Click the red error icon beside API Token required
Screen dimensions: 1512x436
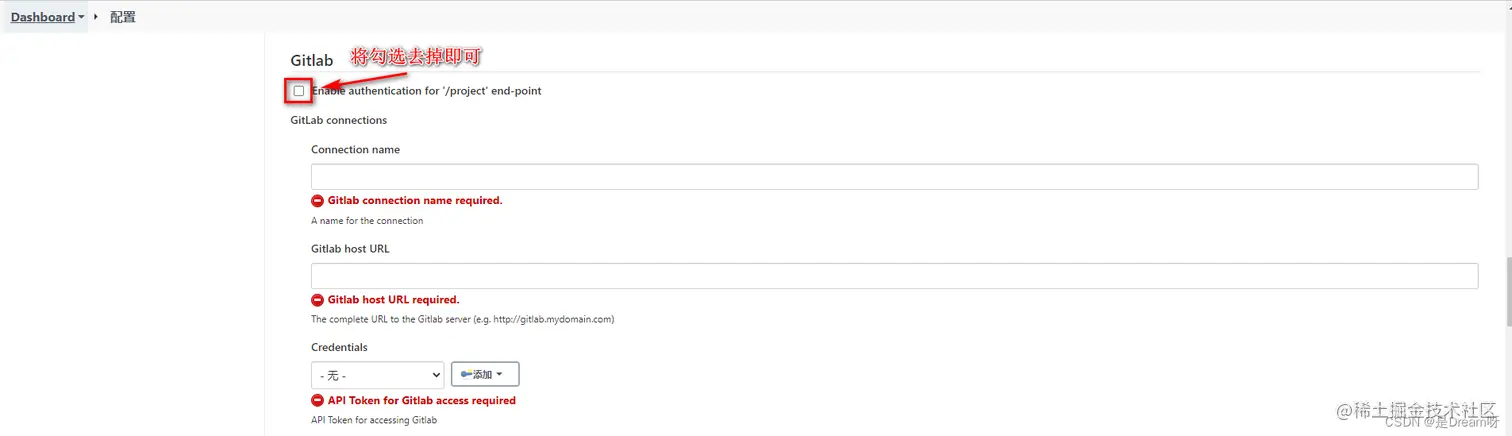318,401
